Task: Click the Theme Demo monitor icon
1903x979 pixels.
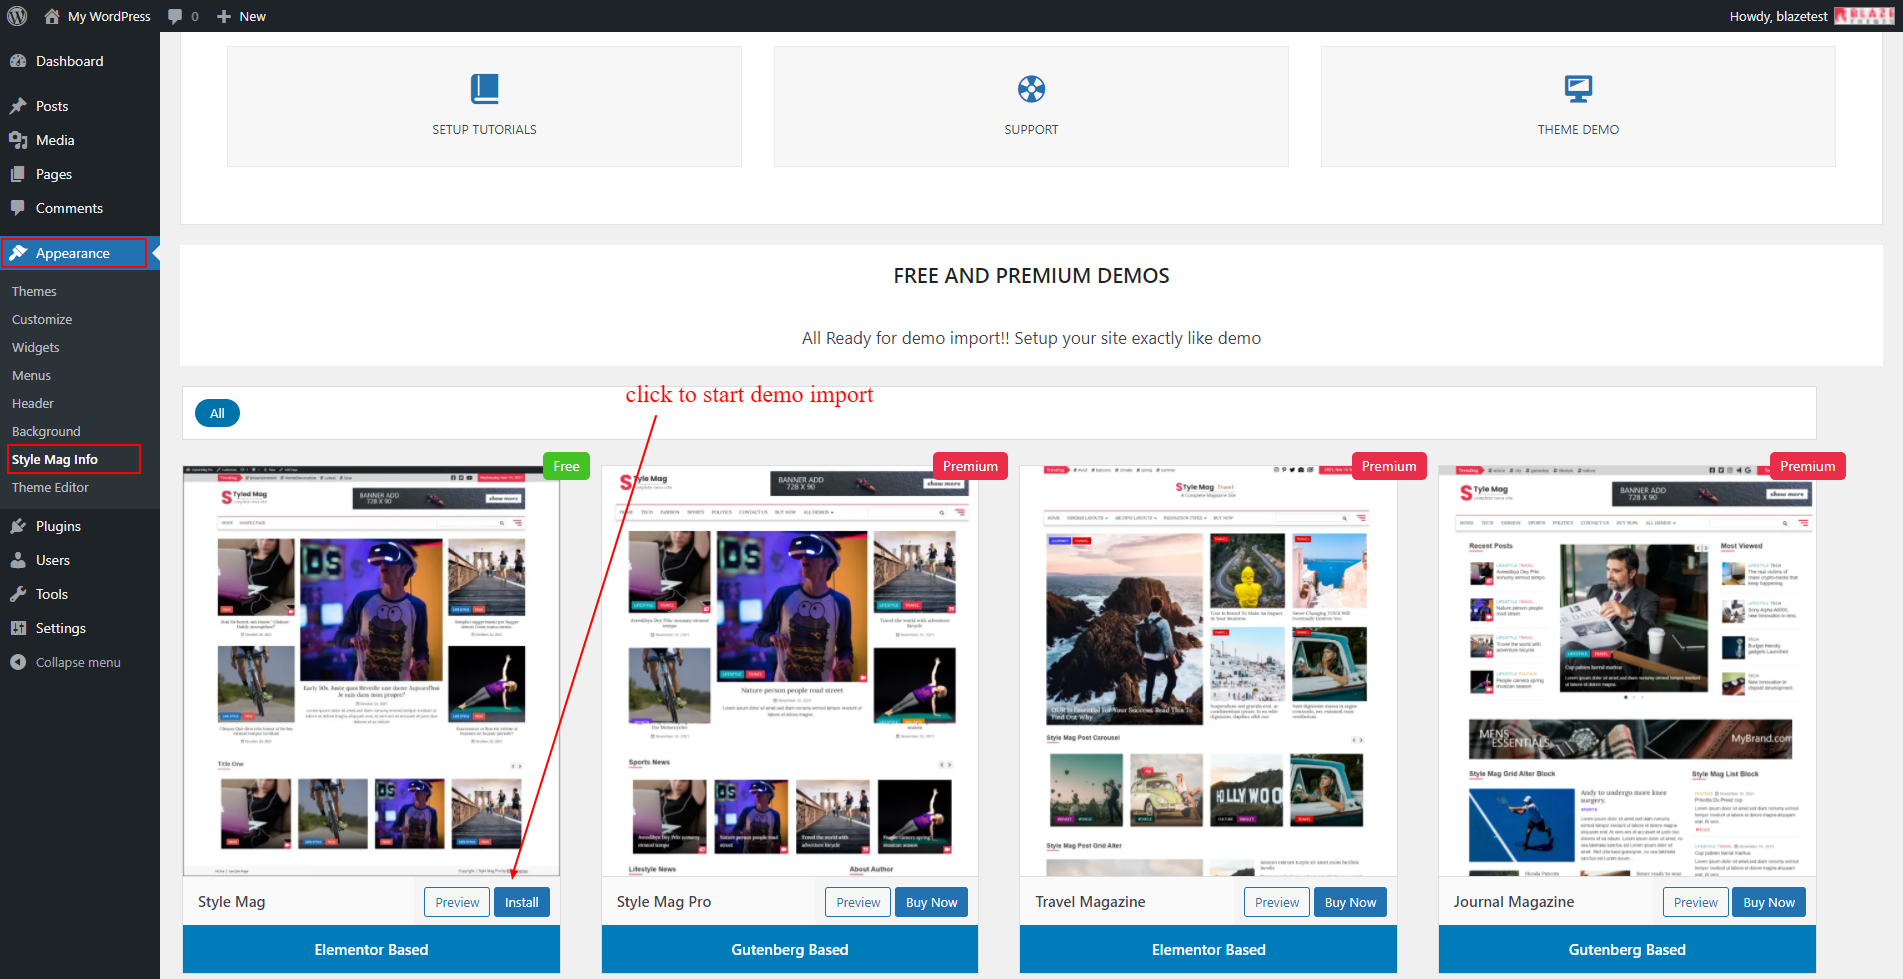Action: [1578, 89]
